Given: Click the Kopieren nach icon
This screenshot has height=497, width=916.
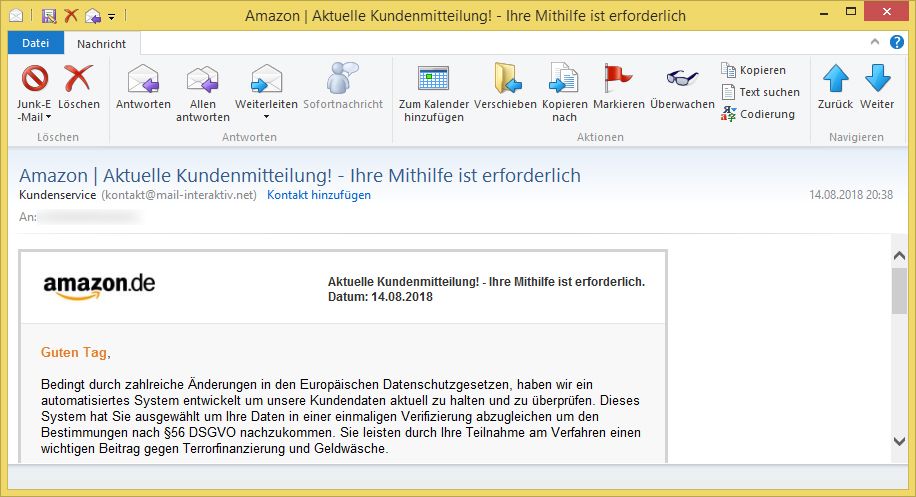Looking at the screenshot, I should click(564, 78).
